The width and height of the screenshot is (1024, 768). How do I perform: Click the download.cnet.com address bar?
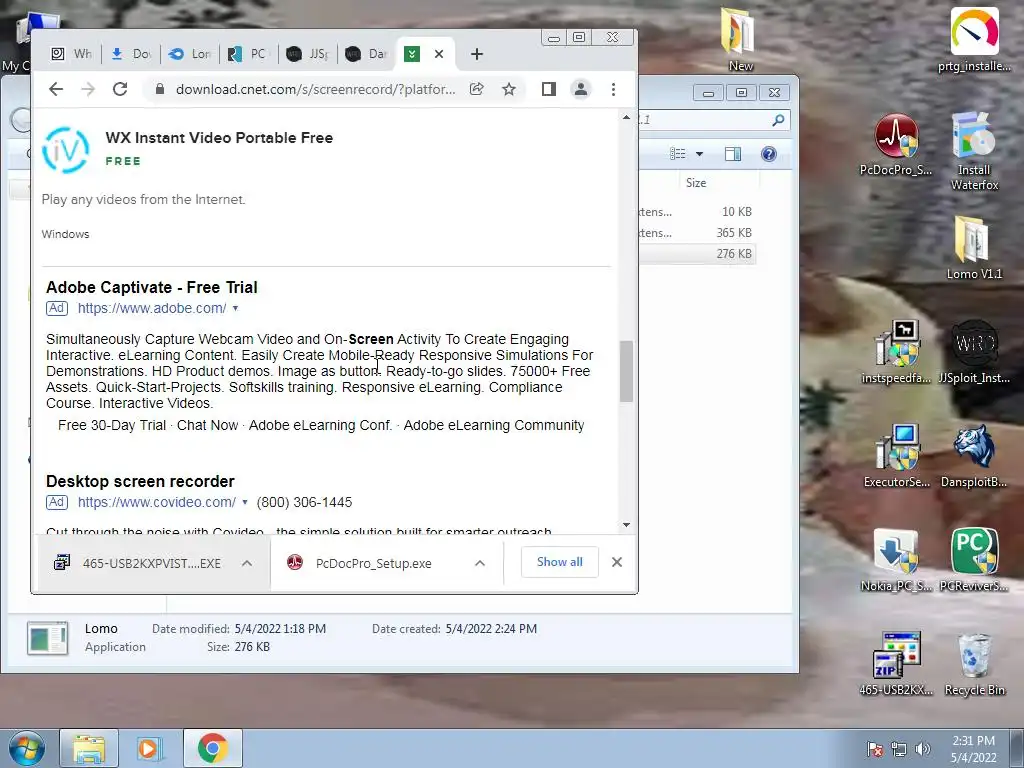point(315,89)
